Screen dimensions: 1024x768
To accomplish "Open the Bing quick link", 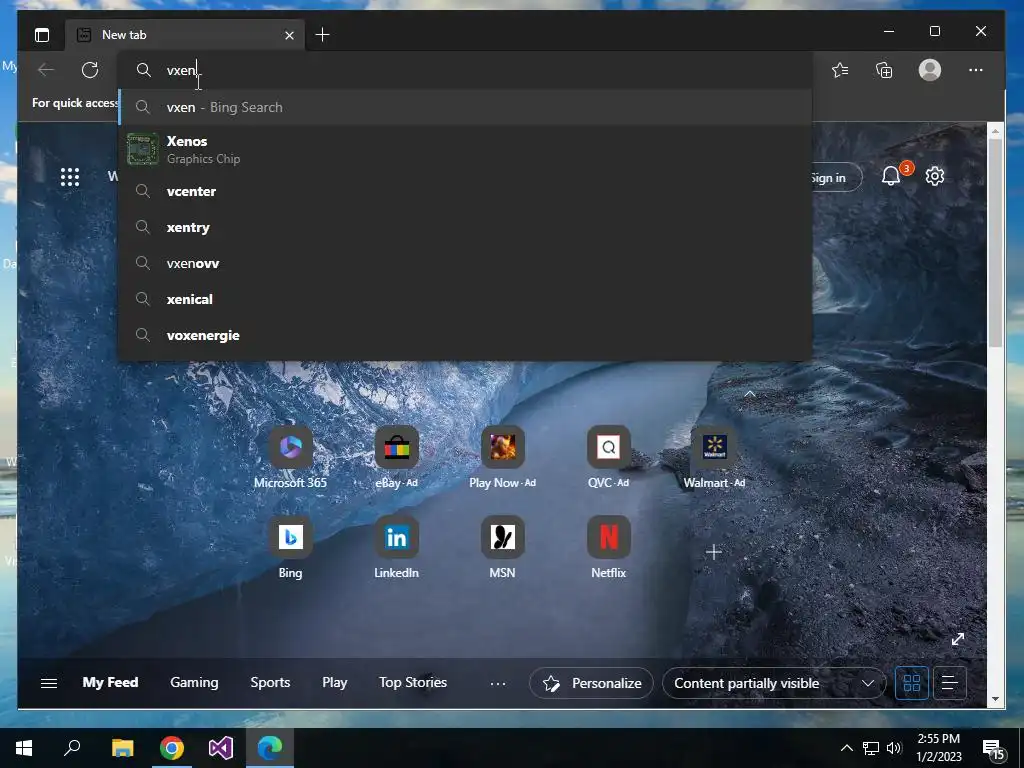I will [x=291, y=547].
